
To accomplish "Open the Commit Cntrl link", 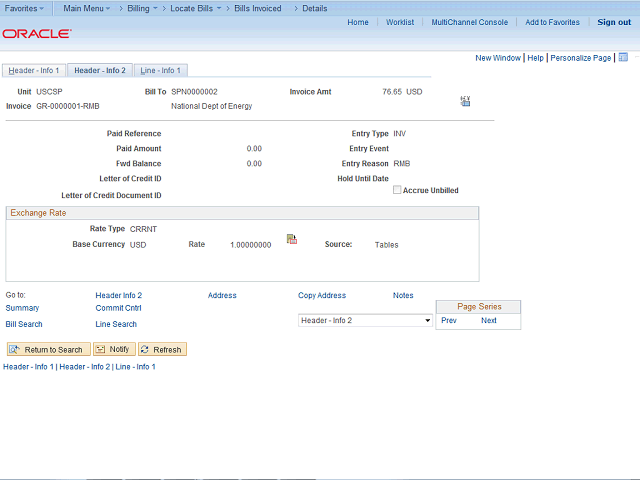I will pyautogui.click(x=118, y=308).
